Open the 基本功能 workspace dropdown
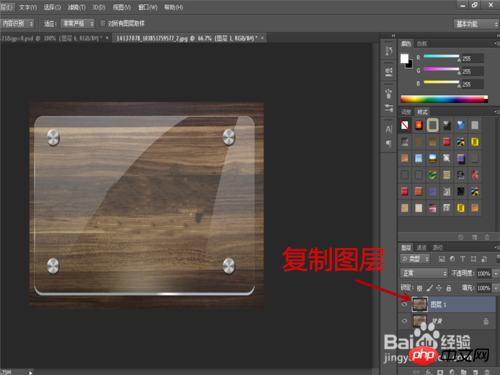Image resolution: width=500 pixels, height=375 pixels. (476, 24)
